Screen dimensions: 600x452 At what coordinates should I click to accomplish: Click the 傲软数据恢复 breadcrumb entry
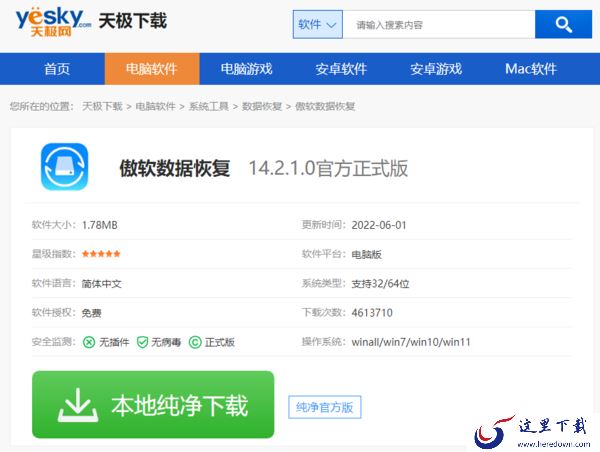325,106
